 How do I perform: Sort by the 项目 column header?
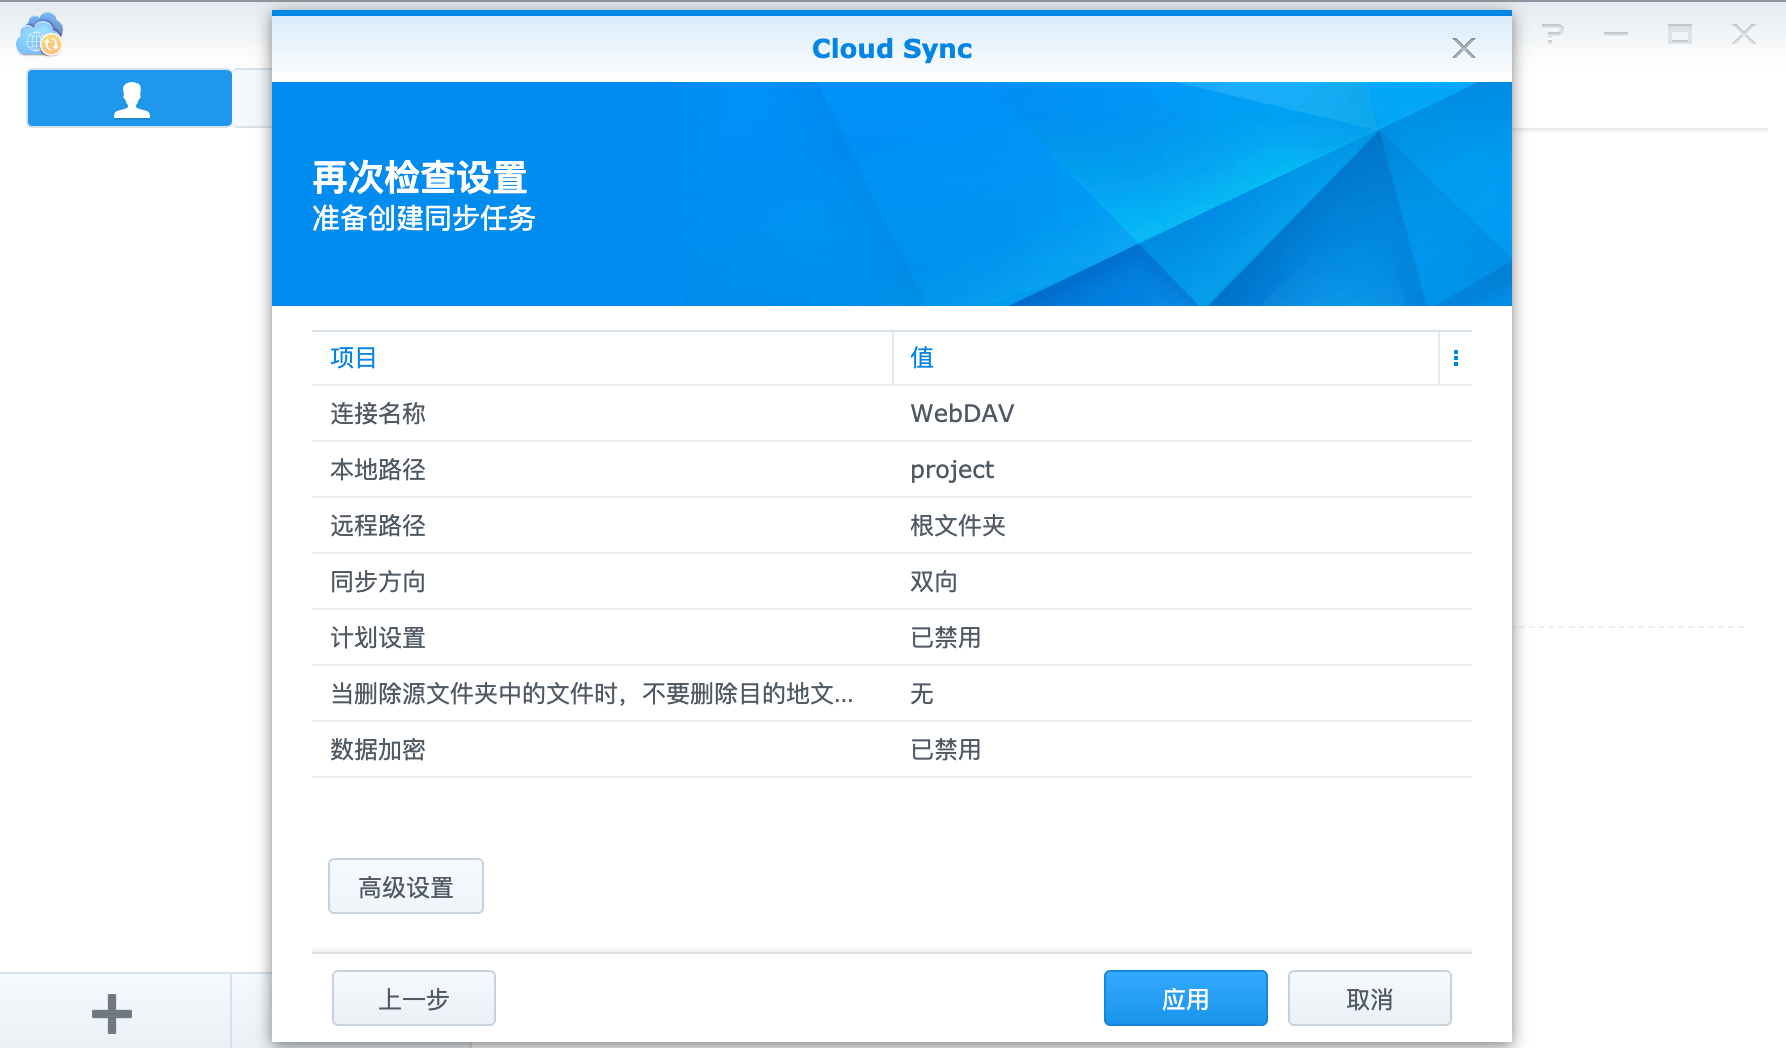[x=352, y=357]
